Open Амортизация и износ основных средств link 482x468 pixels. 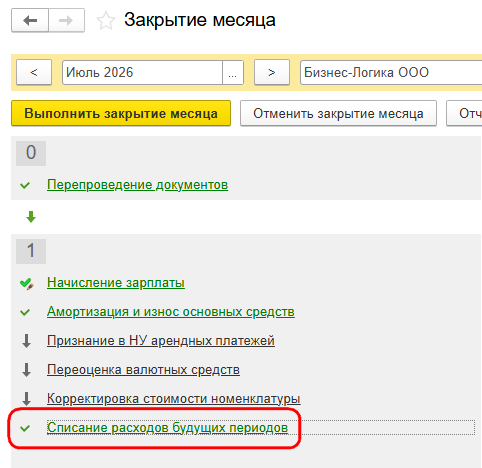[x=171, y=312]
